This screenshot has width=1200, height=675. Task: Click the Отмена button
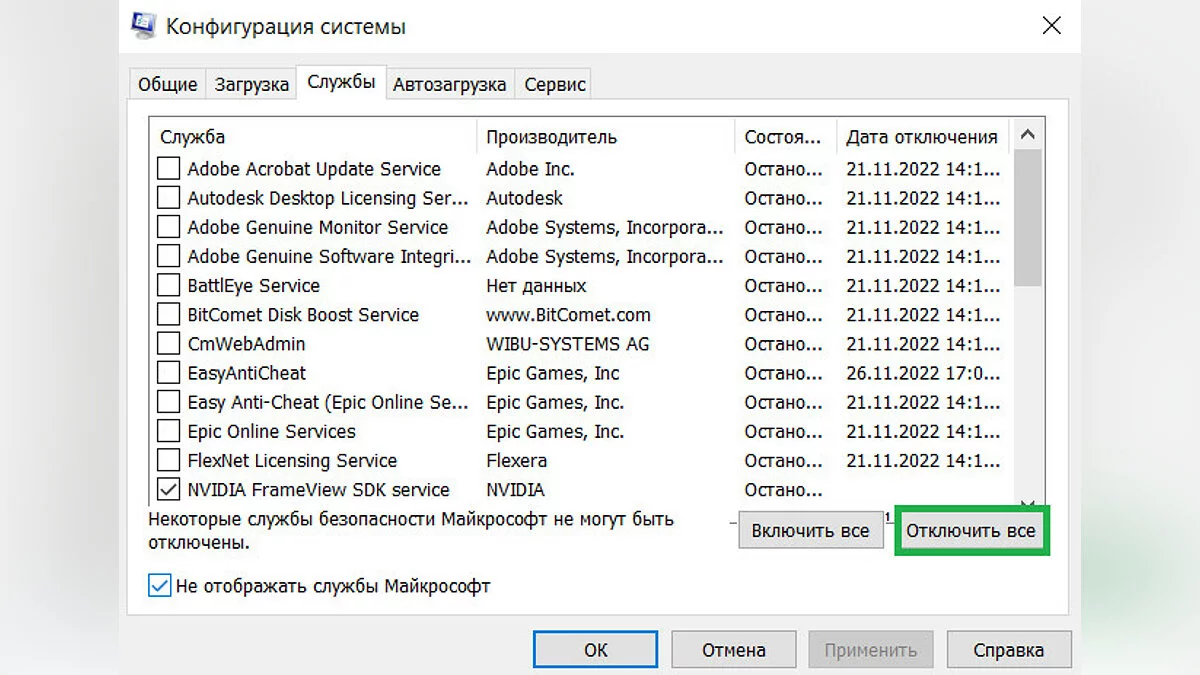(733, 650)
